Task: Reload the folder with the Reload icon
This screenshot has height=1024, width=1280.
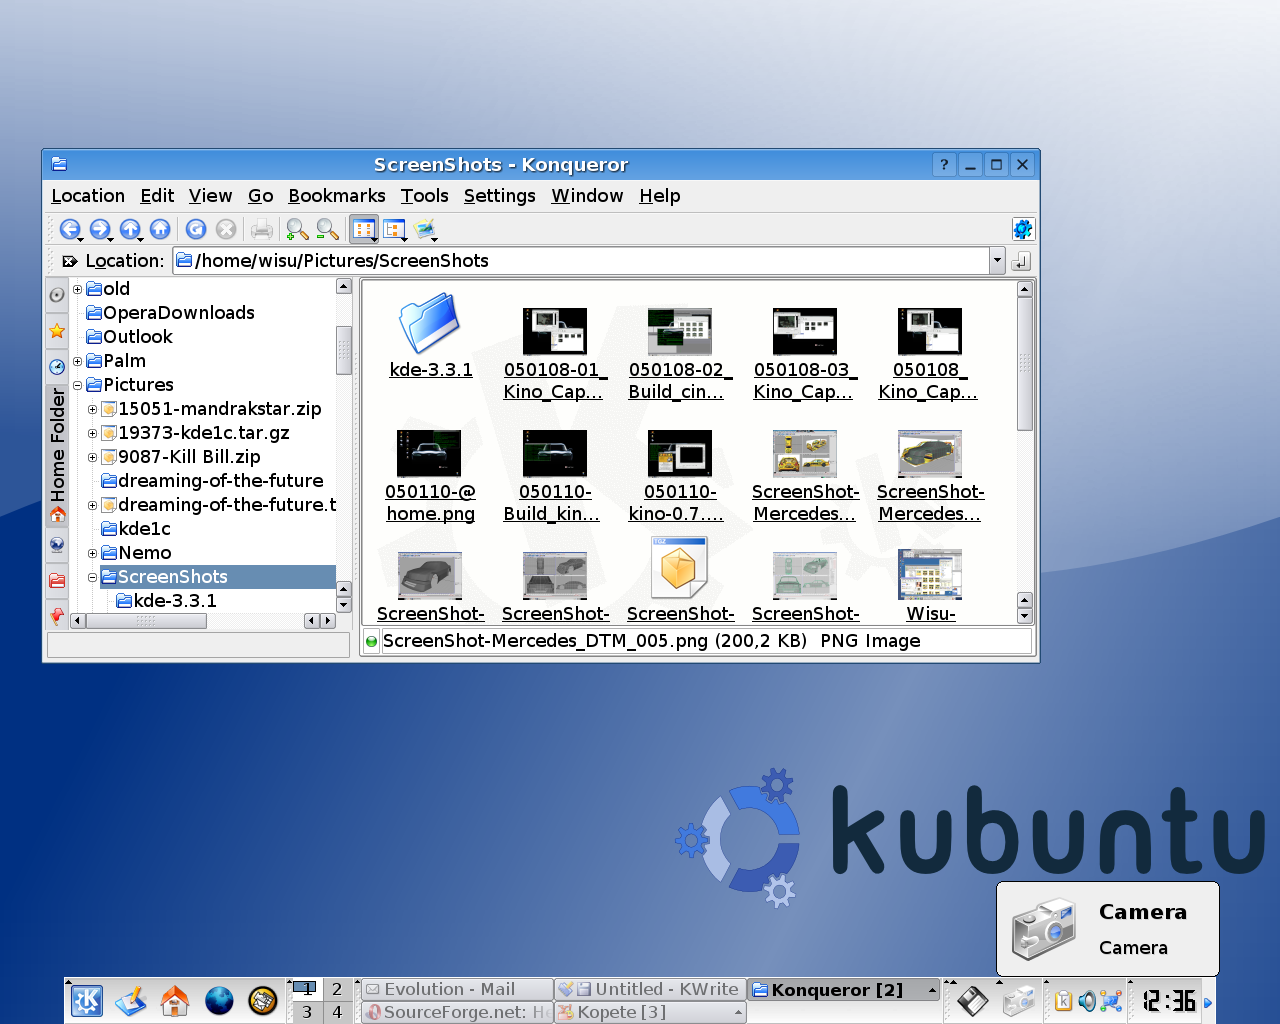Action: pos(196,229)
